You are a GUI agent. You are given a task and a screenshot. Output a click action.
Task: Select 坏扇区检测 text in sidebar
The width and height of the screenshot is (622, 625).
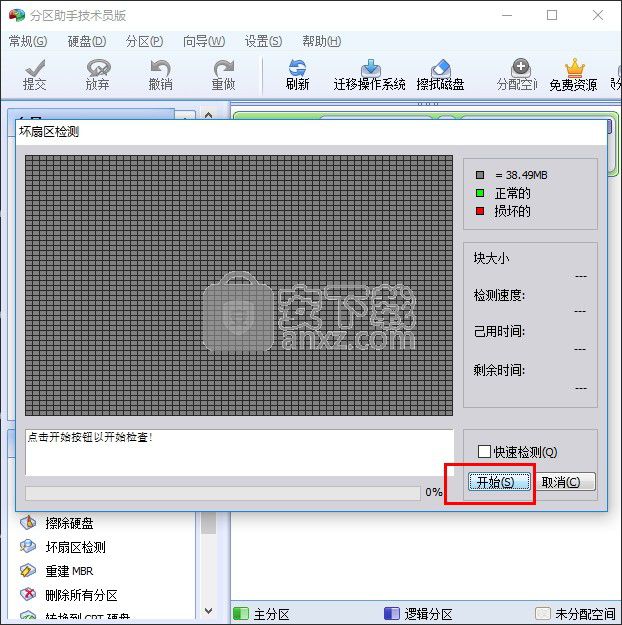[x=75, y=547]
